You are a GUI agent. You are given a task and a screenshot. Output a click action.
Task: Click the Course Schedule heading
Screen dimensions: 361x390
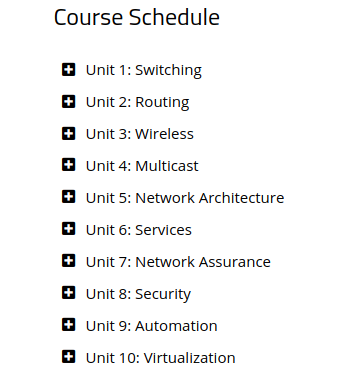point(137,17)
